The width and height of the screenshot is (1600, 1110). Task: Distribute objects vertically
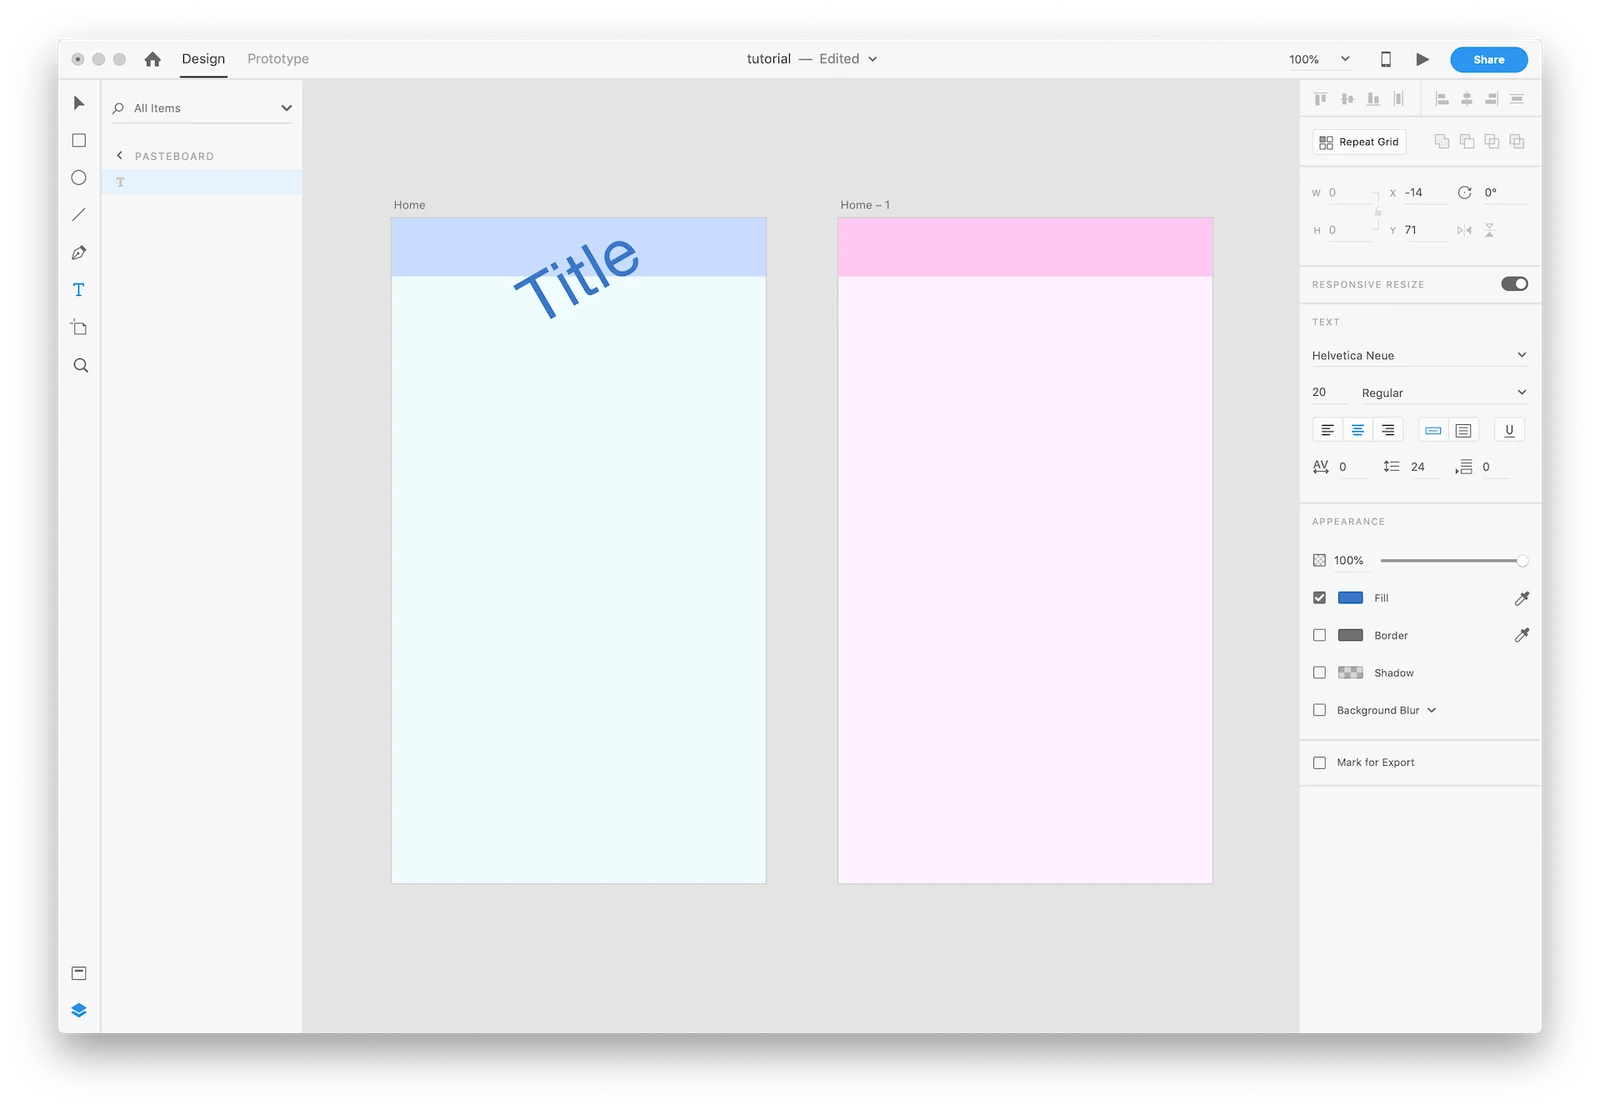1517,99
